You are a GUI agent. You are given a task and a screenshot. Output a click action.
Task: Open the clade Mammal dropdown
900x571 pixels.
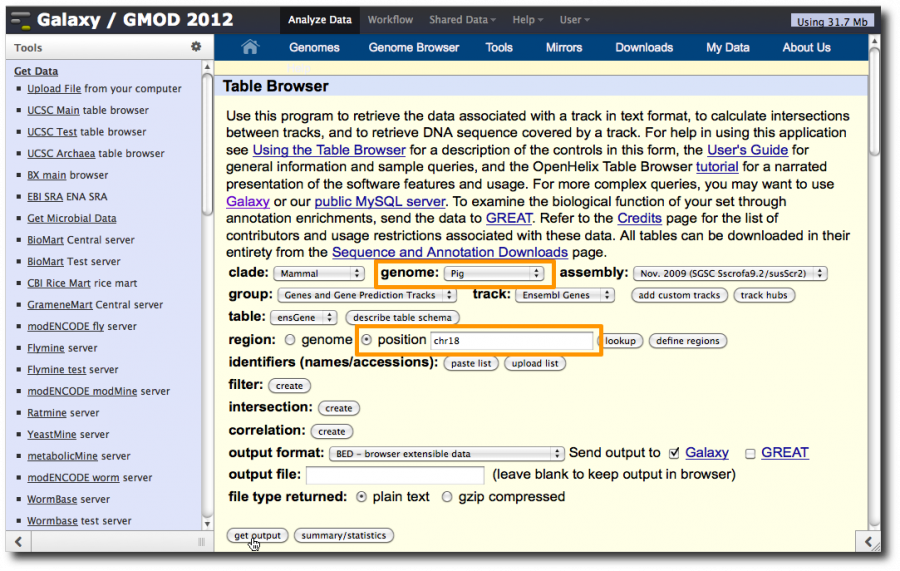(x=319, y=274)
